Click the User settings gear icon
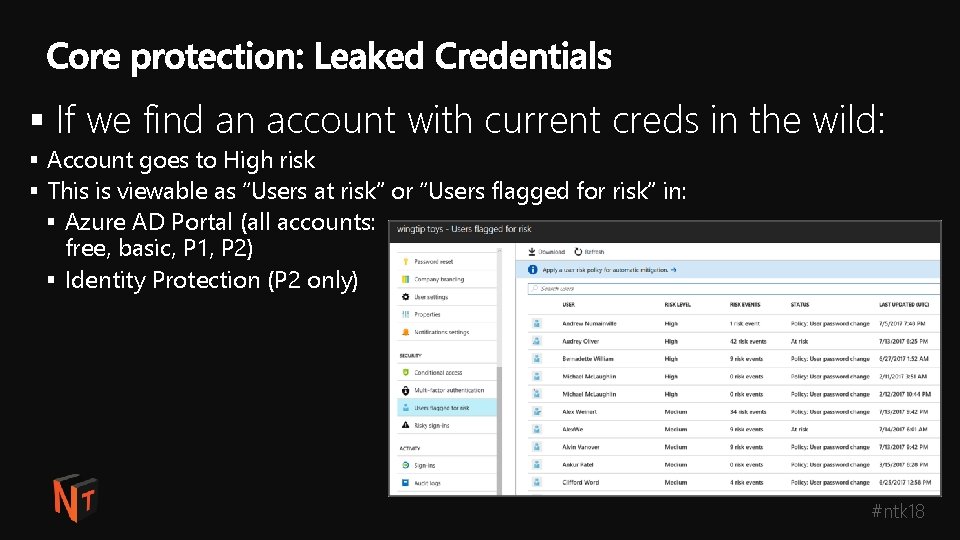 (405, 297)
